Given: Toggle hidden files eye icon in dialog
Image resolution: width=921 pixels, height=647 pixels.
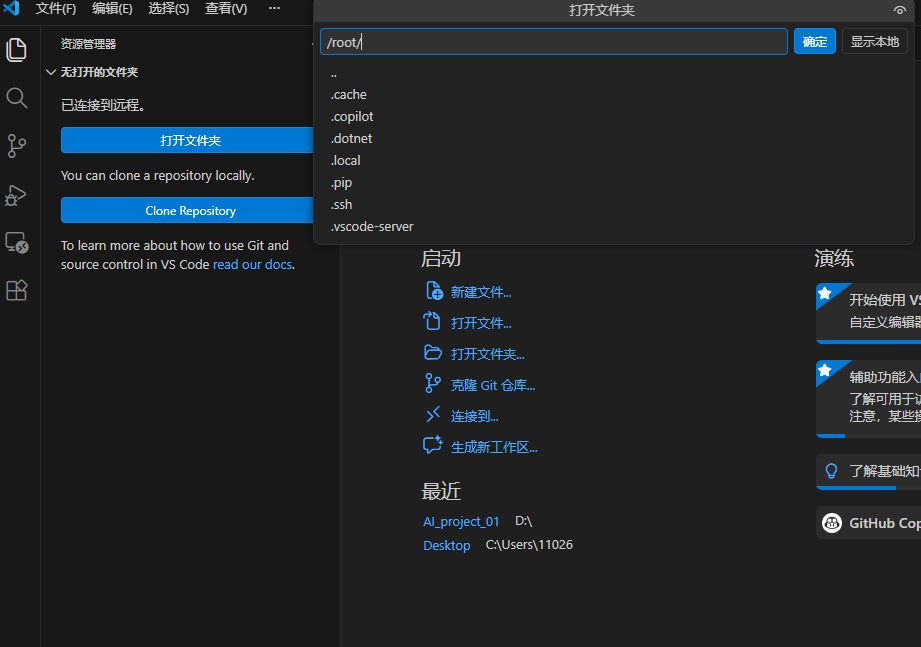Looking at the screenshot, I should tap(899, 10).
